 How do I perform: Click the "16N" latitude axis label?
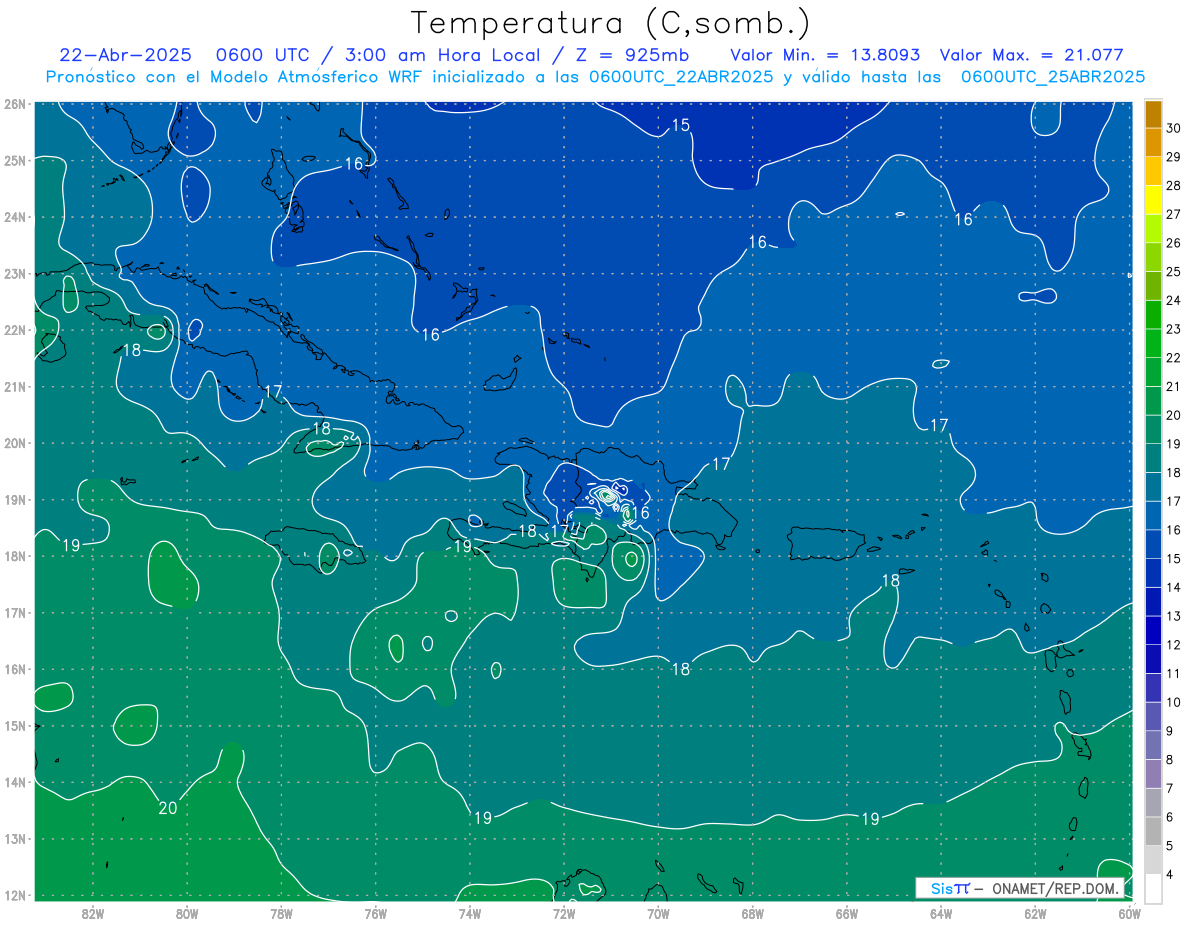(14, 669)
